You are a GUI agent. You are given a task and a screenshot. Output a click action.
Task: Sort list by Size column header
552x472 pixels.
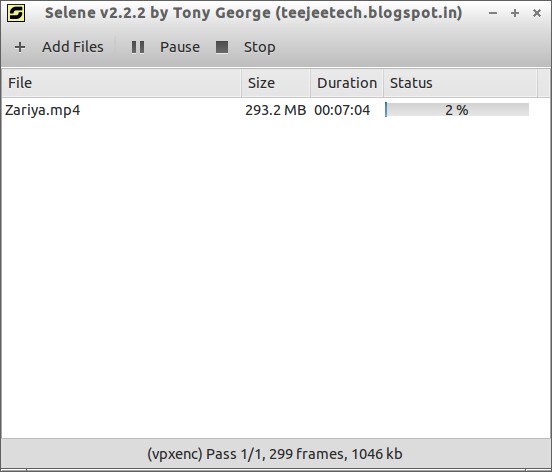[x=276, y=83]
